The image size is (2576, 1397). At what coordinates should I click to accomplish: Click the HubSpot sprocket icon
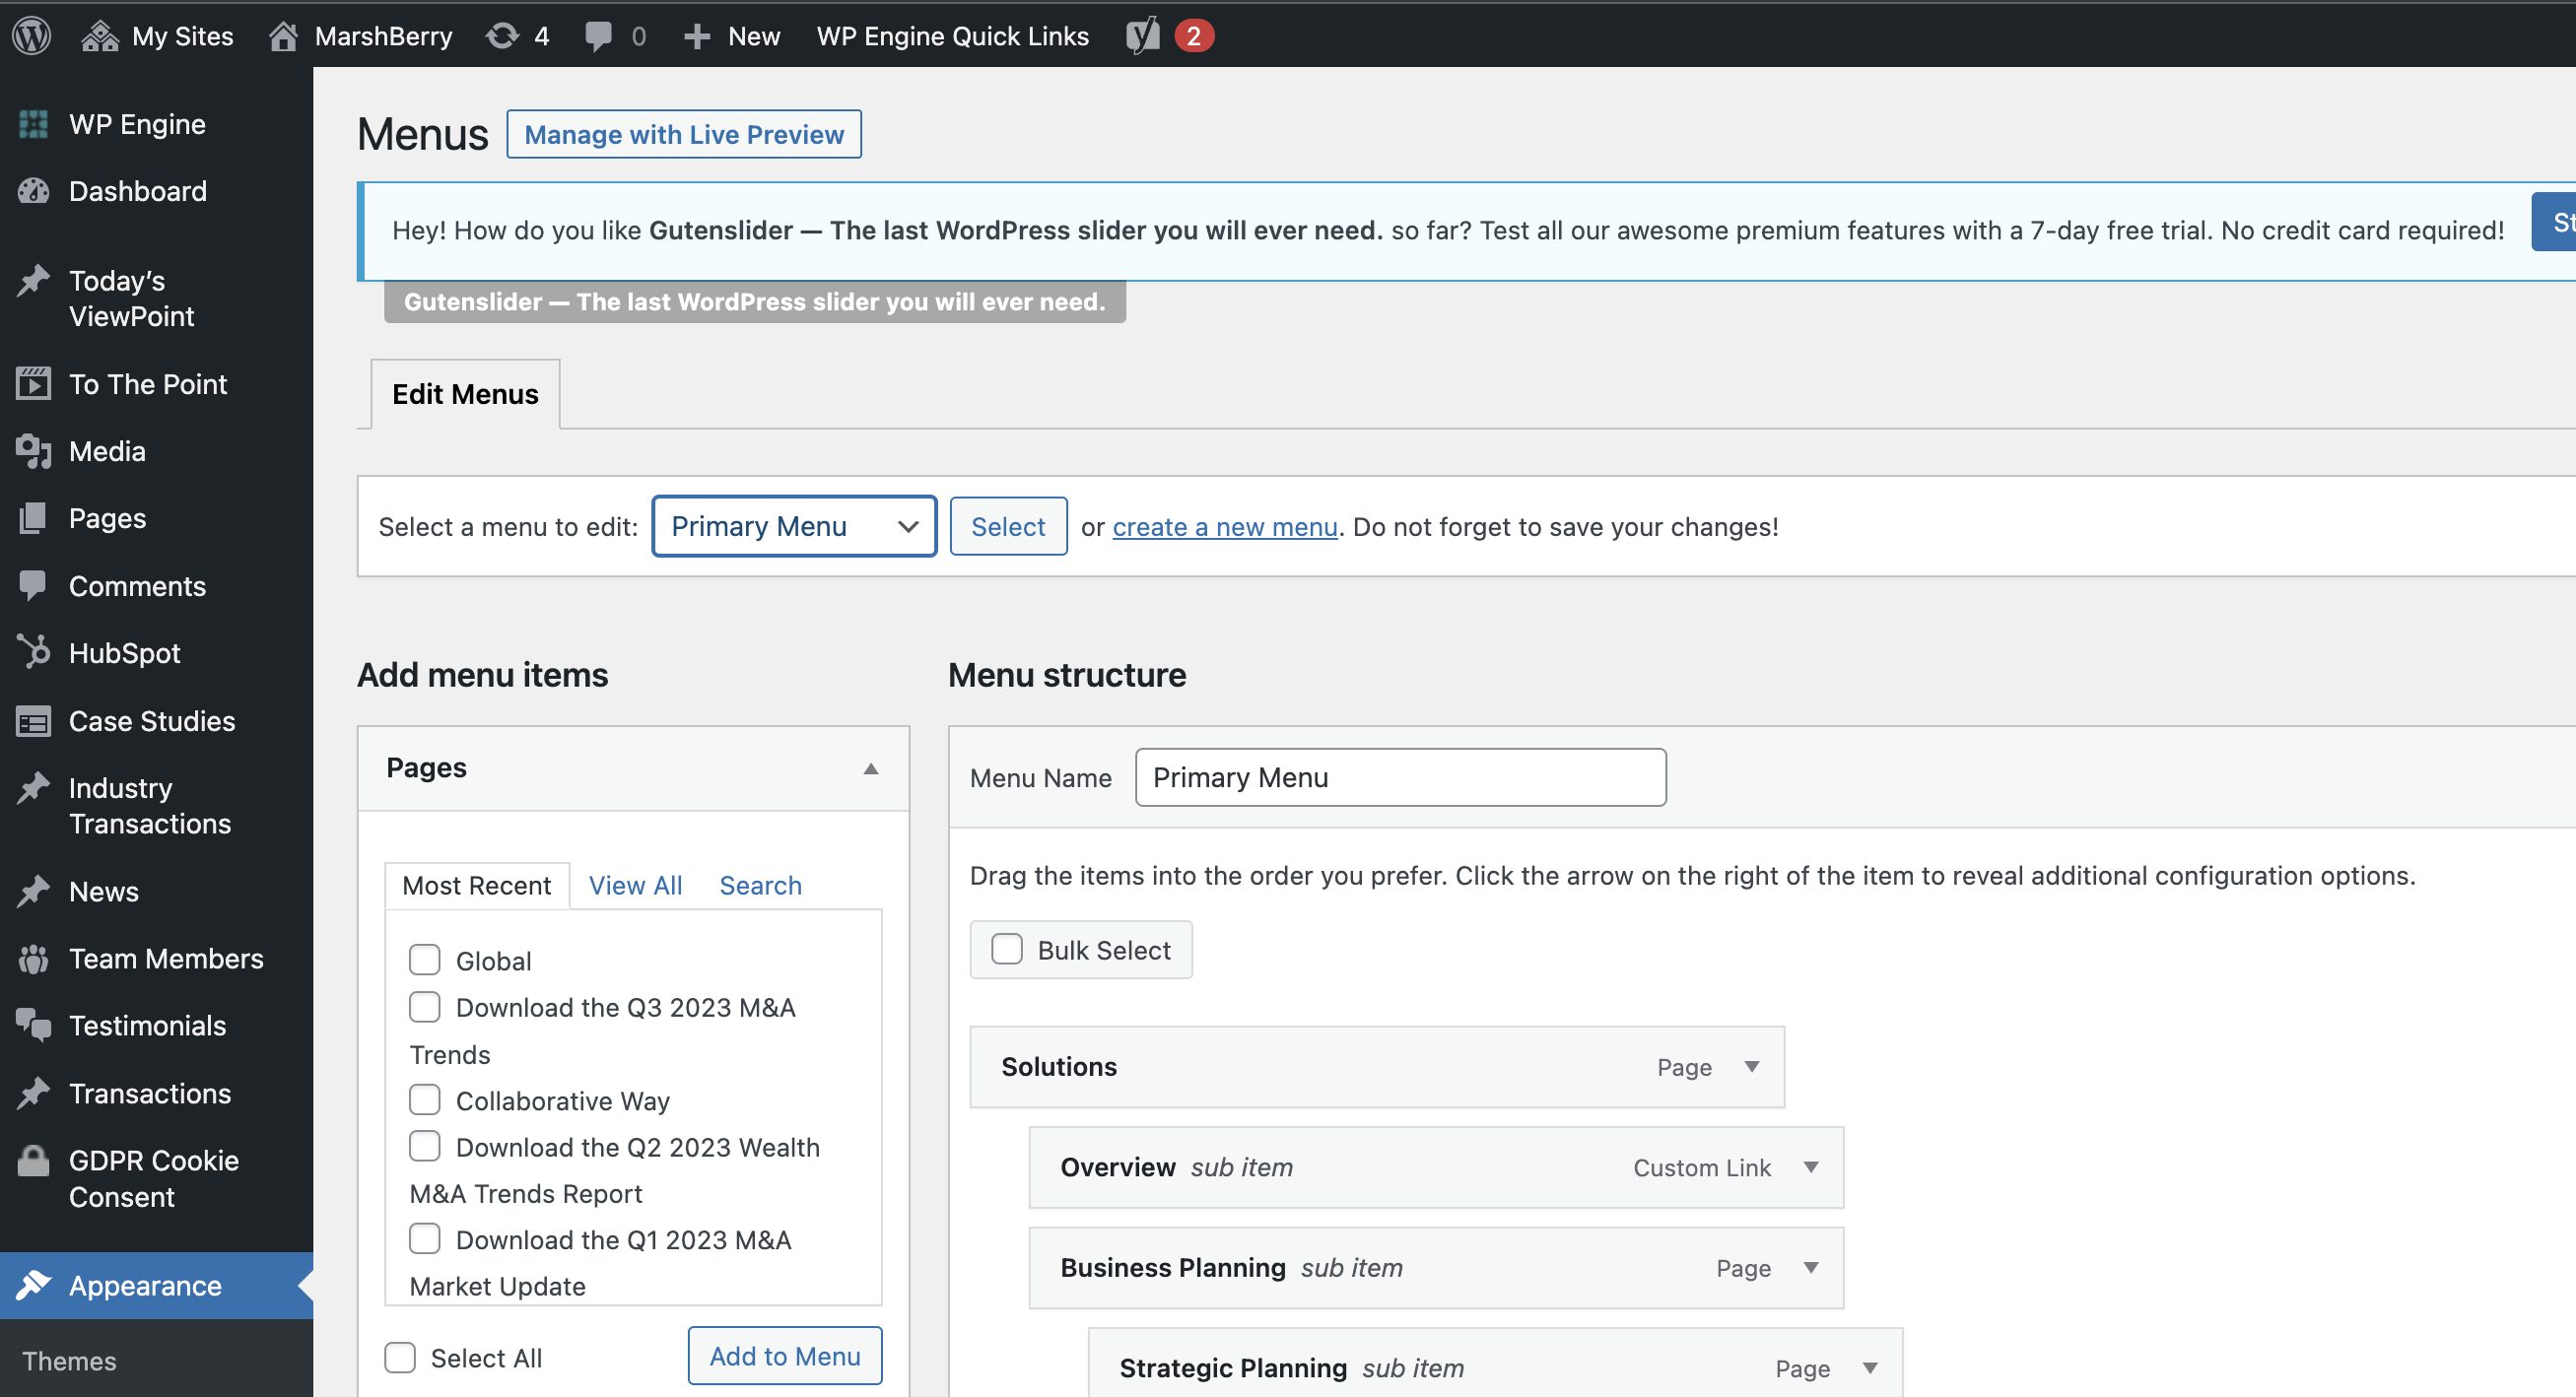coord(33,652)
